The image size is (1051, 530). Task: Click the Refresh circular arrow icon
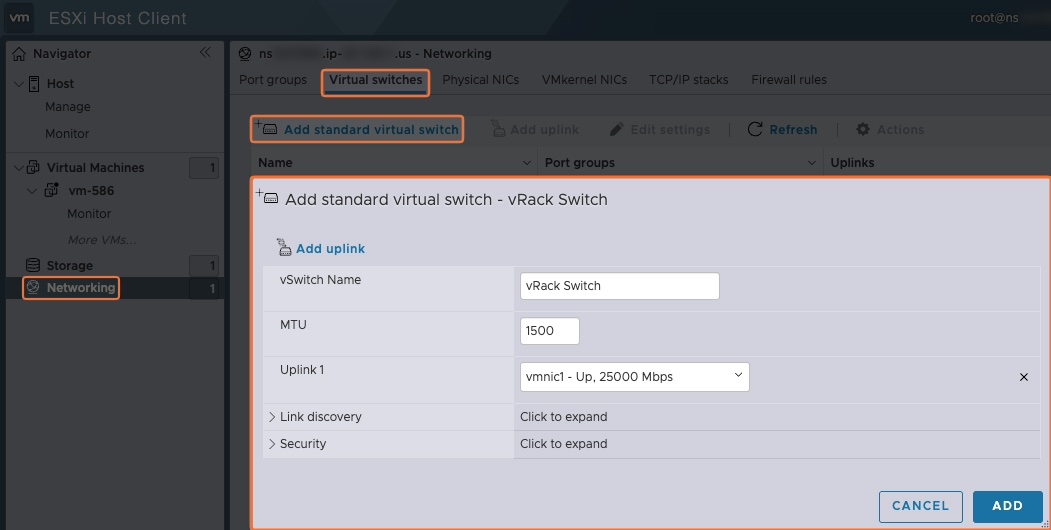point(755,129)
